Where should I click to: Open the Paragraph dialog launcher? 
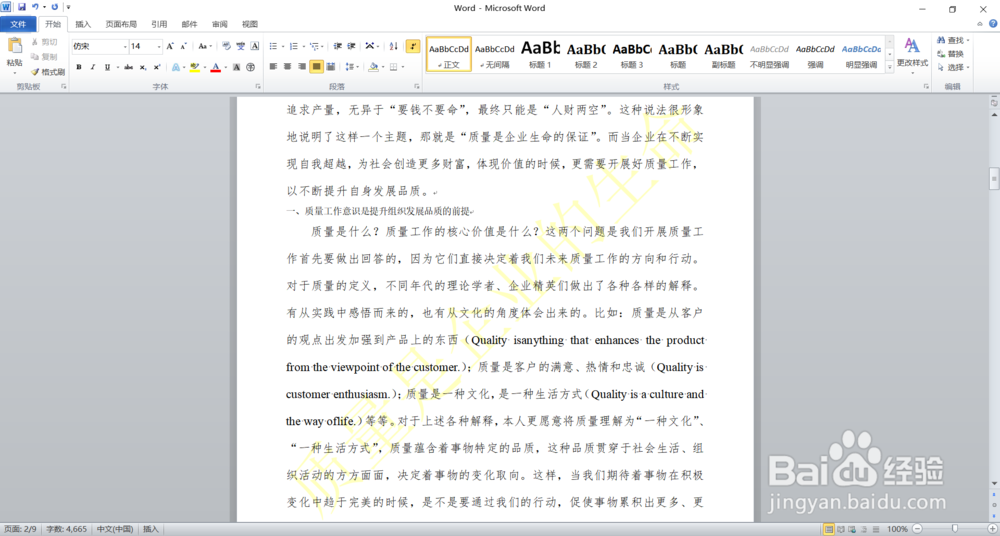(416, 86)
